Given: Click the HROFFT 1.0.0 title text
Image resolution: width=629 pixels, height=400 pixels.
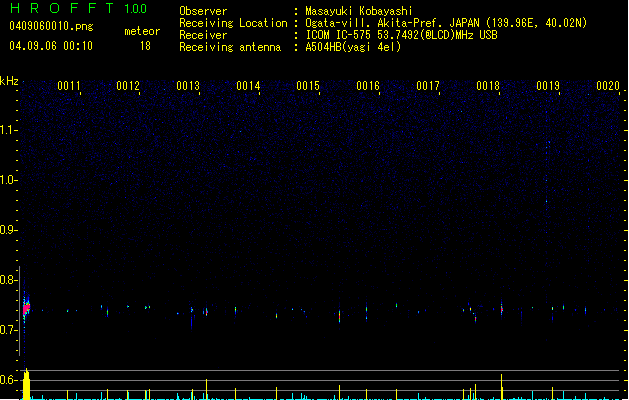Looking at the screenshot, I should click(79, 8).
